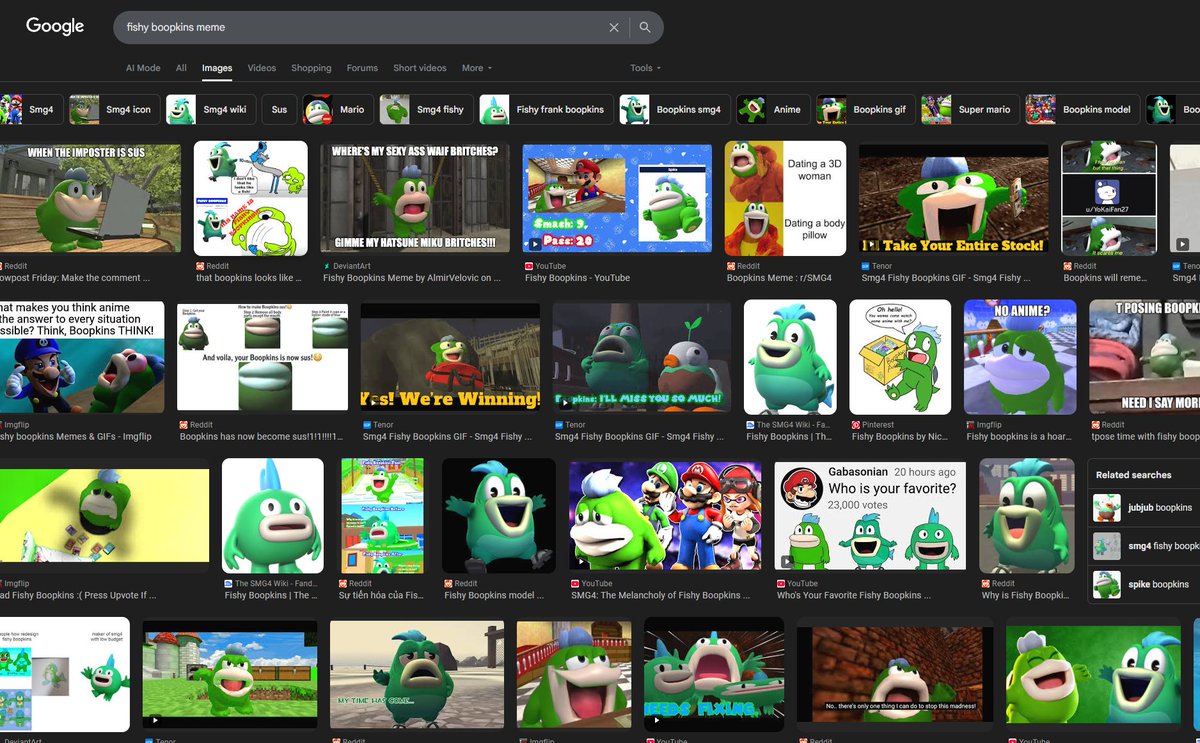Open the 'No Anime?' meme image

(x=1020, y=357)
